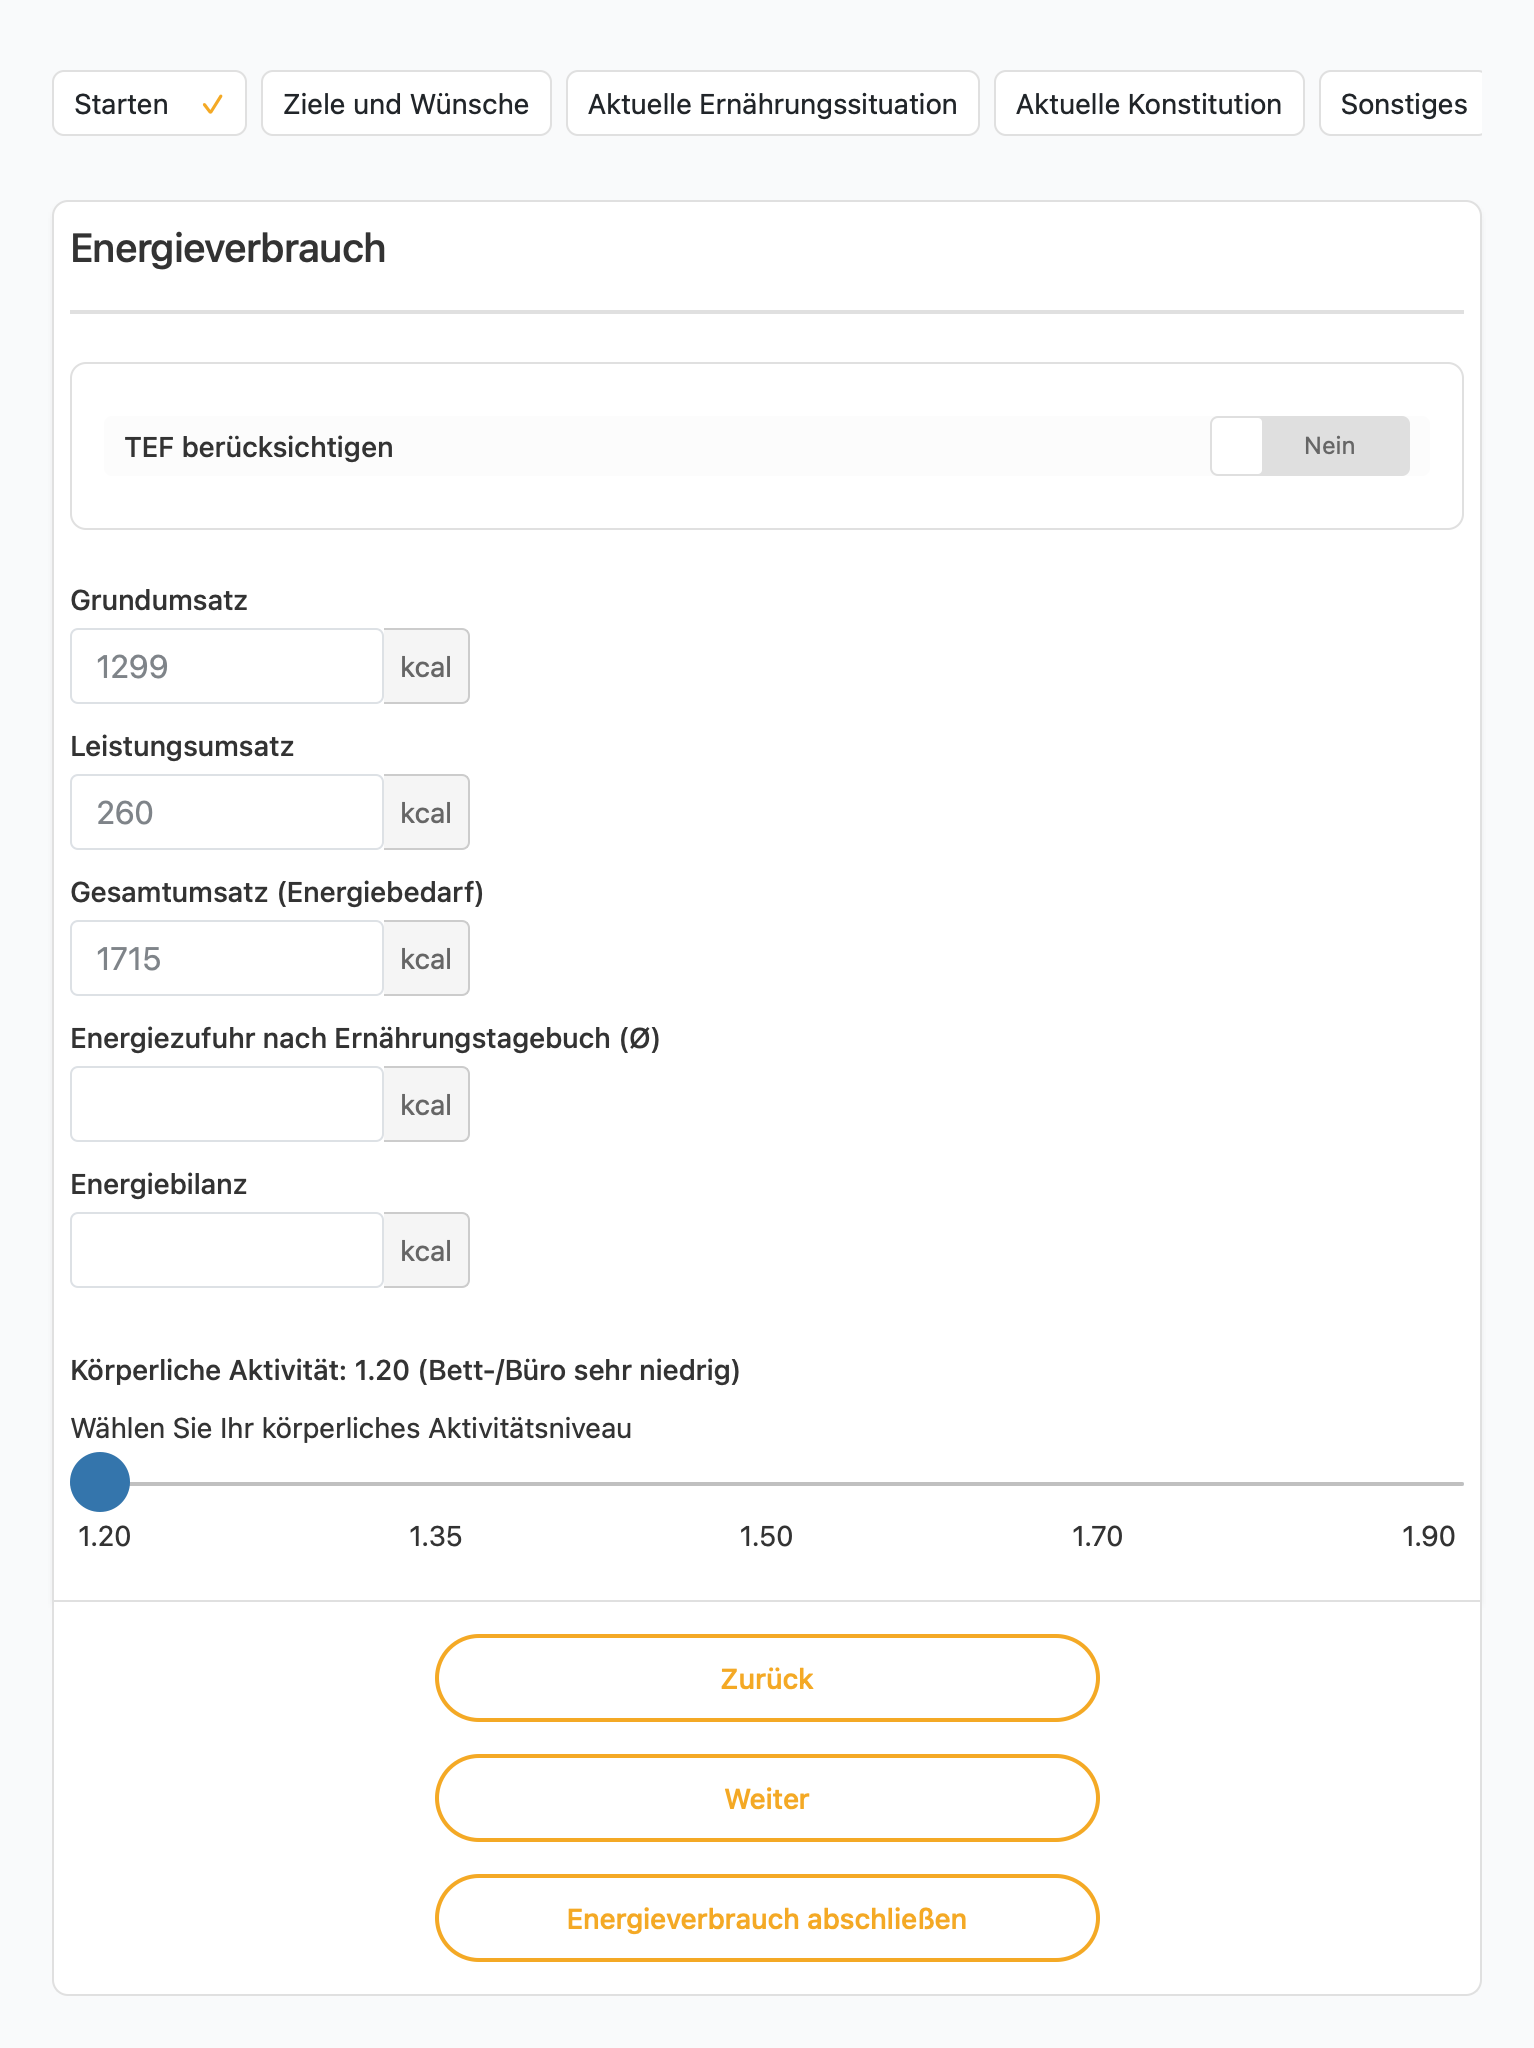The width and height of the screenshot is (1534, 2048).
Task: Click the Energiebilanz input field
Action: click(x=227, y=1250)
